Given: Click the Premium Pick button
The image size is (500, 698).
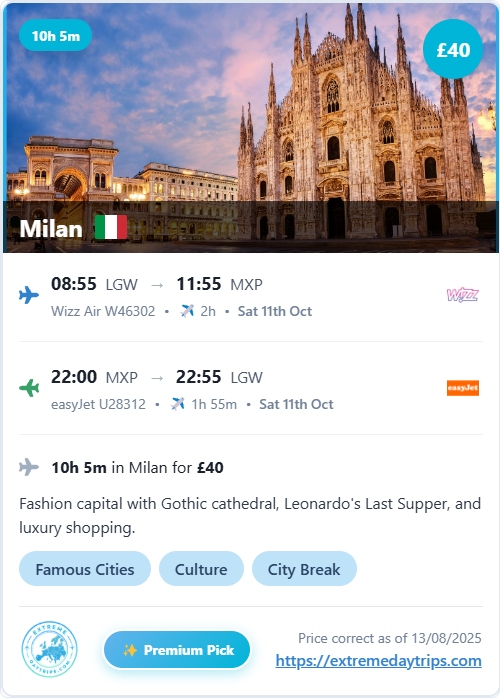Looking at the screenshot, I should [177, 649].
